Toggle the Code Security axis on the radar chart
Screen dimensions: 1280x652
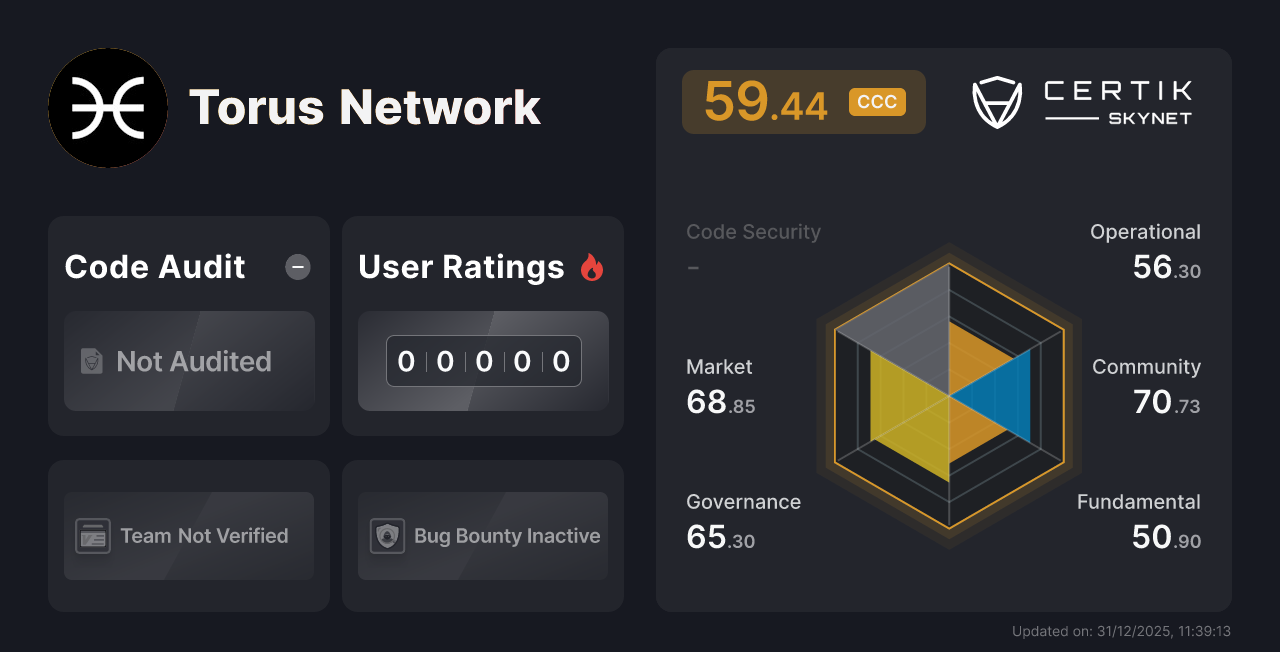click(753, 231)
